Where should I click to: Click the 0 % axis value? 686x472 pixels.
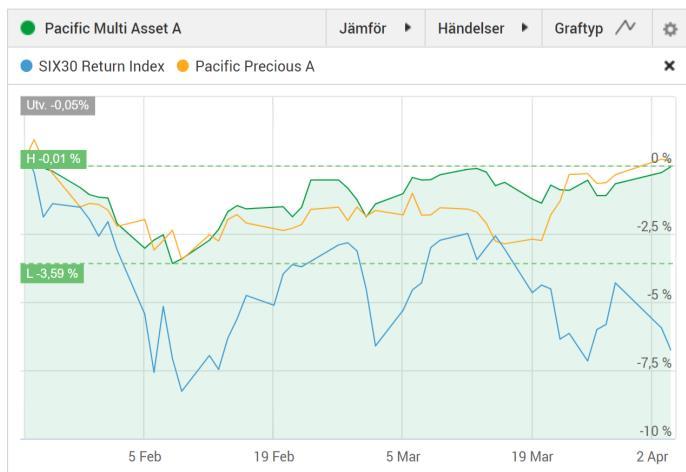click(661, 158)
